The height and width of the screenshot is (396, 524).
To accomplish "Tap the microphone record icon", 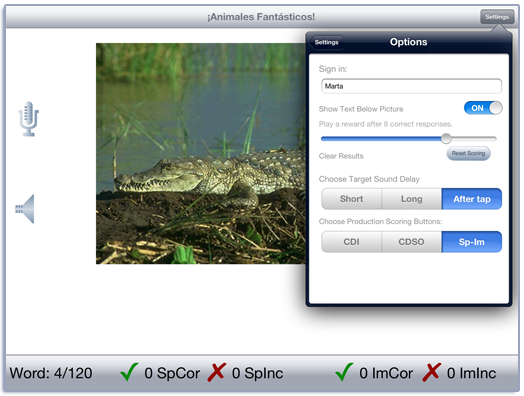I will [29, 119].
